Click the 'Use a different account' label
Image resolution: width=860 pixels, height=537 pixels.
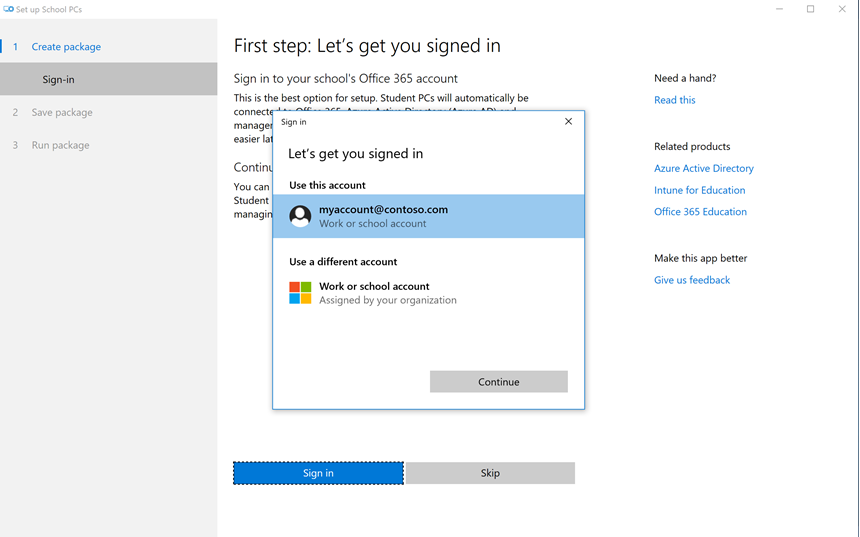[343, 262]
